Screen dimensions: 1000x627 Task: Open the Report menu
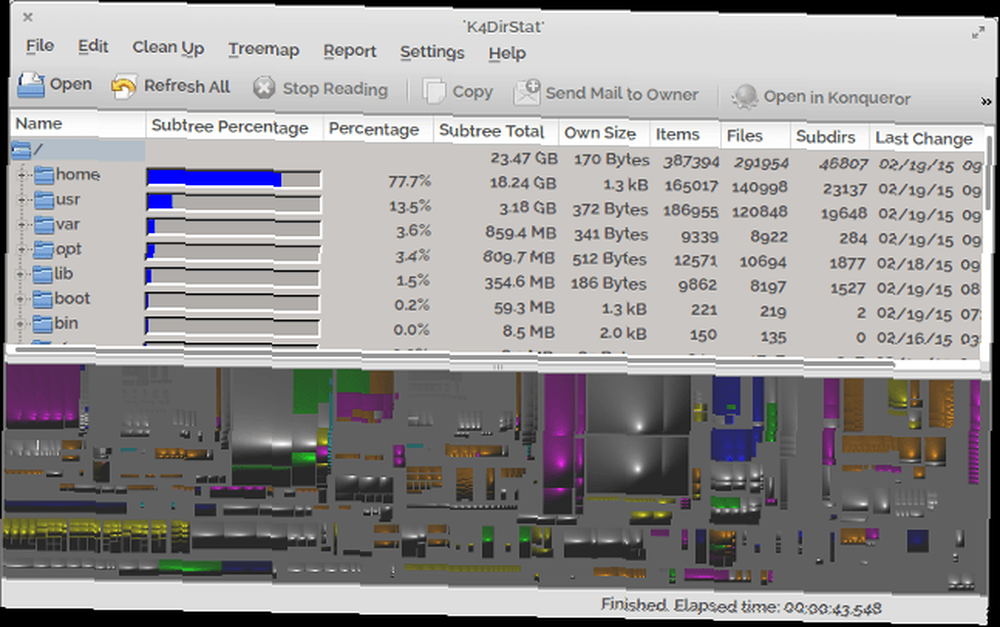point(349,51)
